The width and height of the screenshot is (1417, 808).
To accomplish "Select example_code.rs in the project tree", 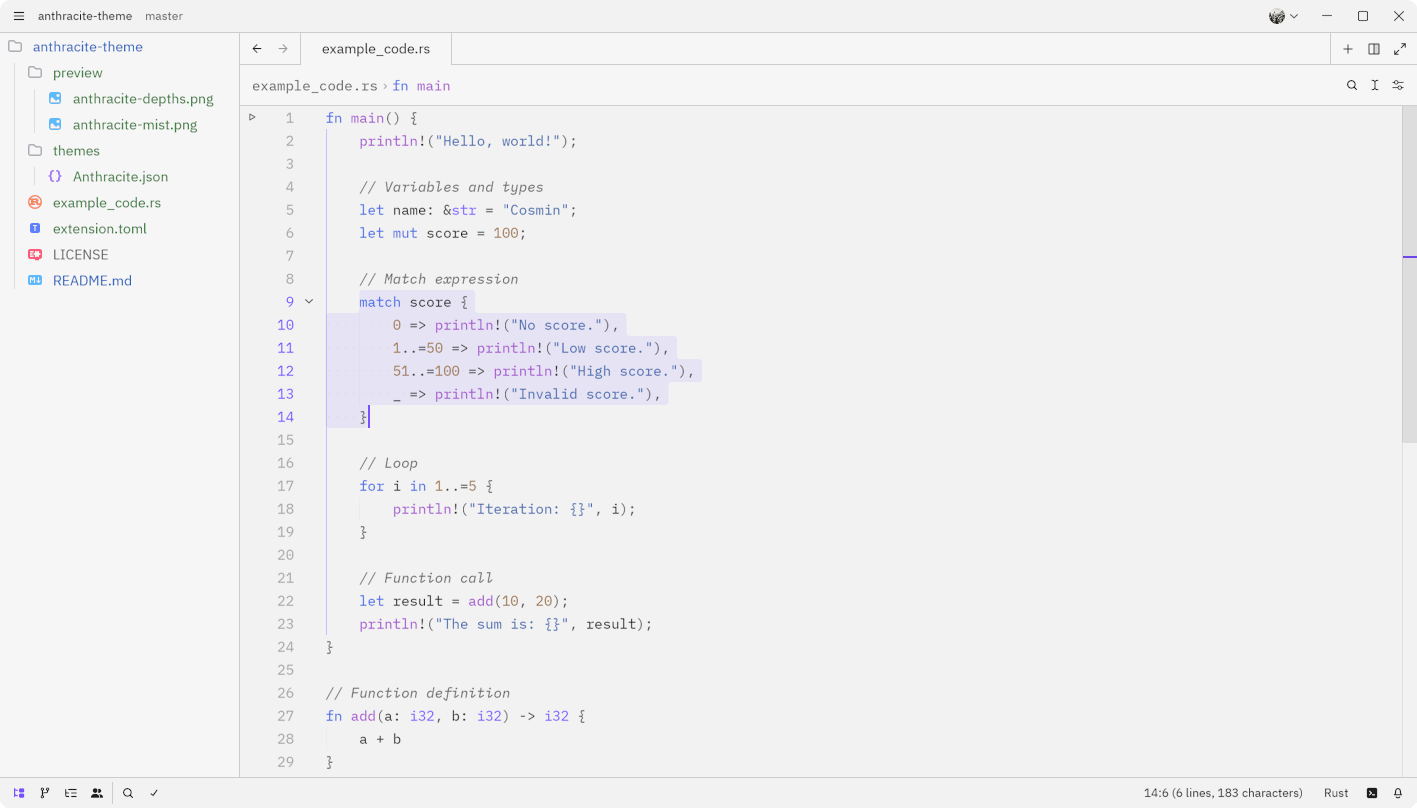I will [x=107, y=203].
